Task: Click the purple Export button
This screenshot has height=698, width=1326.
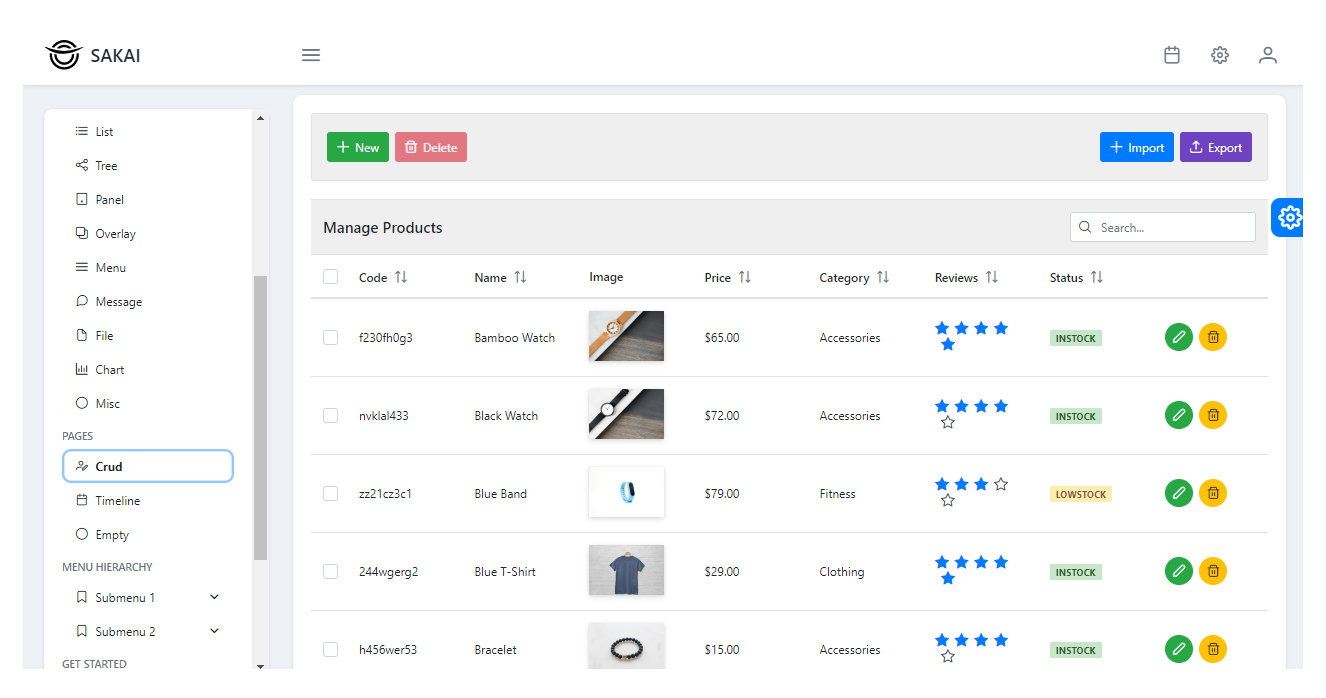Action: tap(1215, 147)
